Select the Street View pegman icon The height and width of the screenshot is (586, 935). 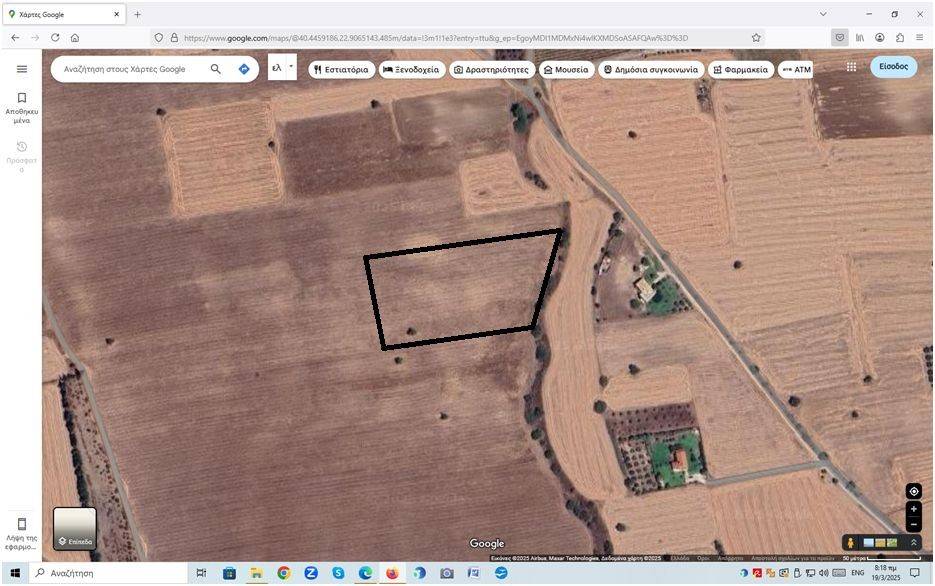point(850,543)
